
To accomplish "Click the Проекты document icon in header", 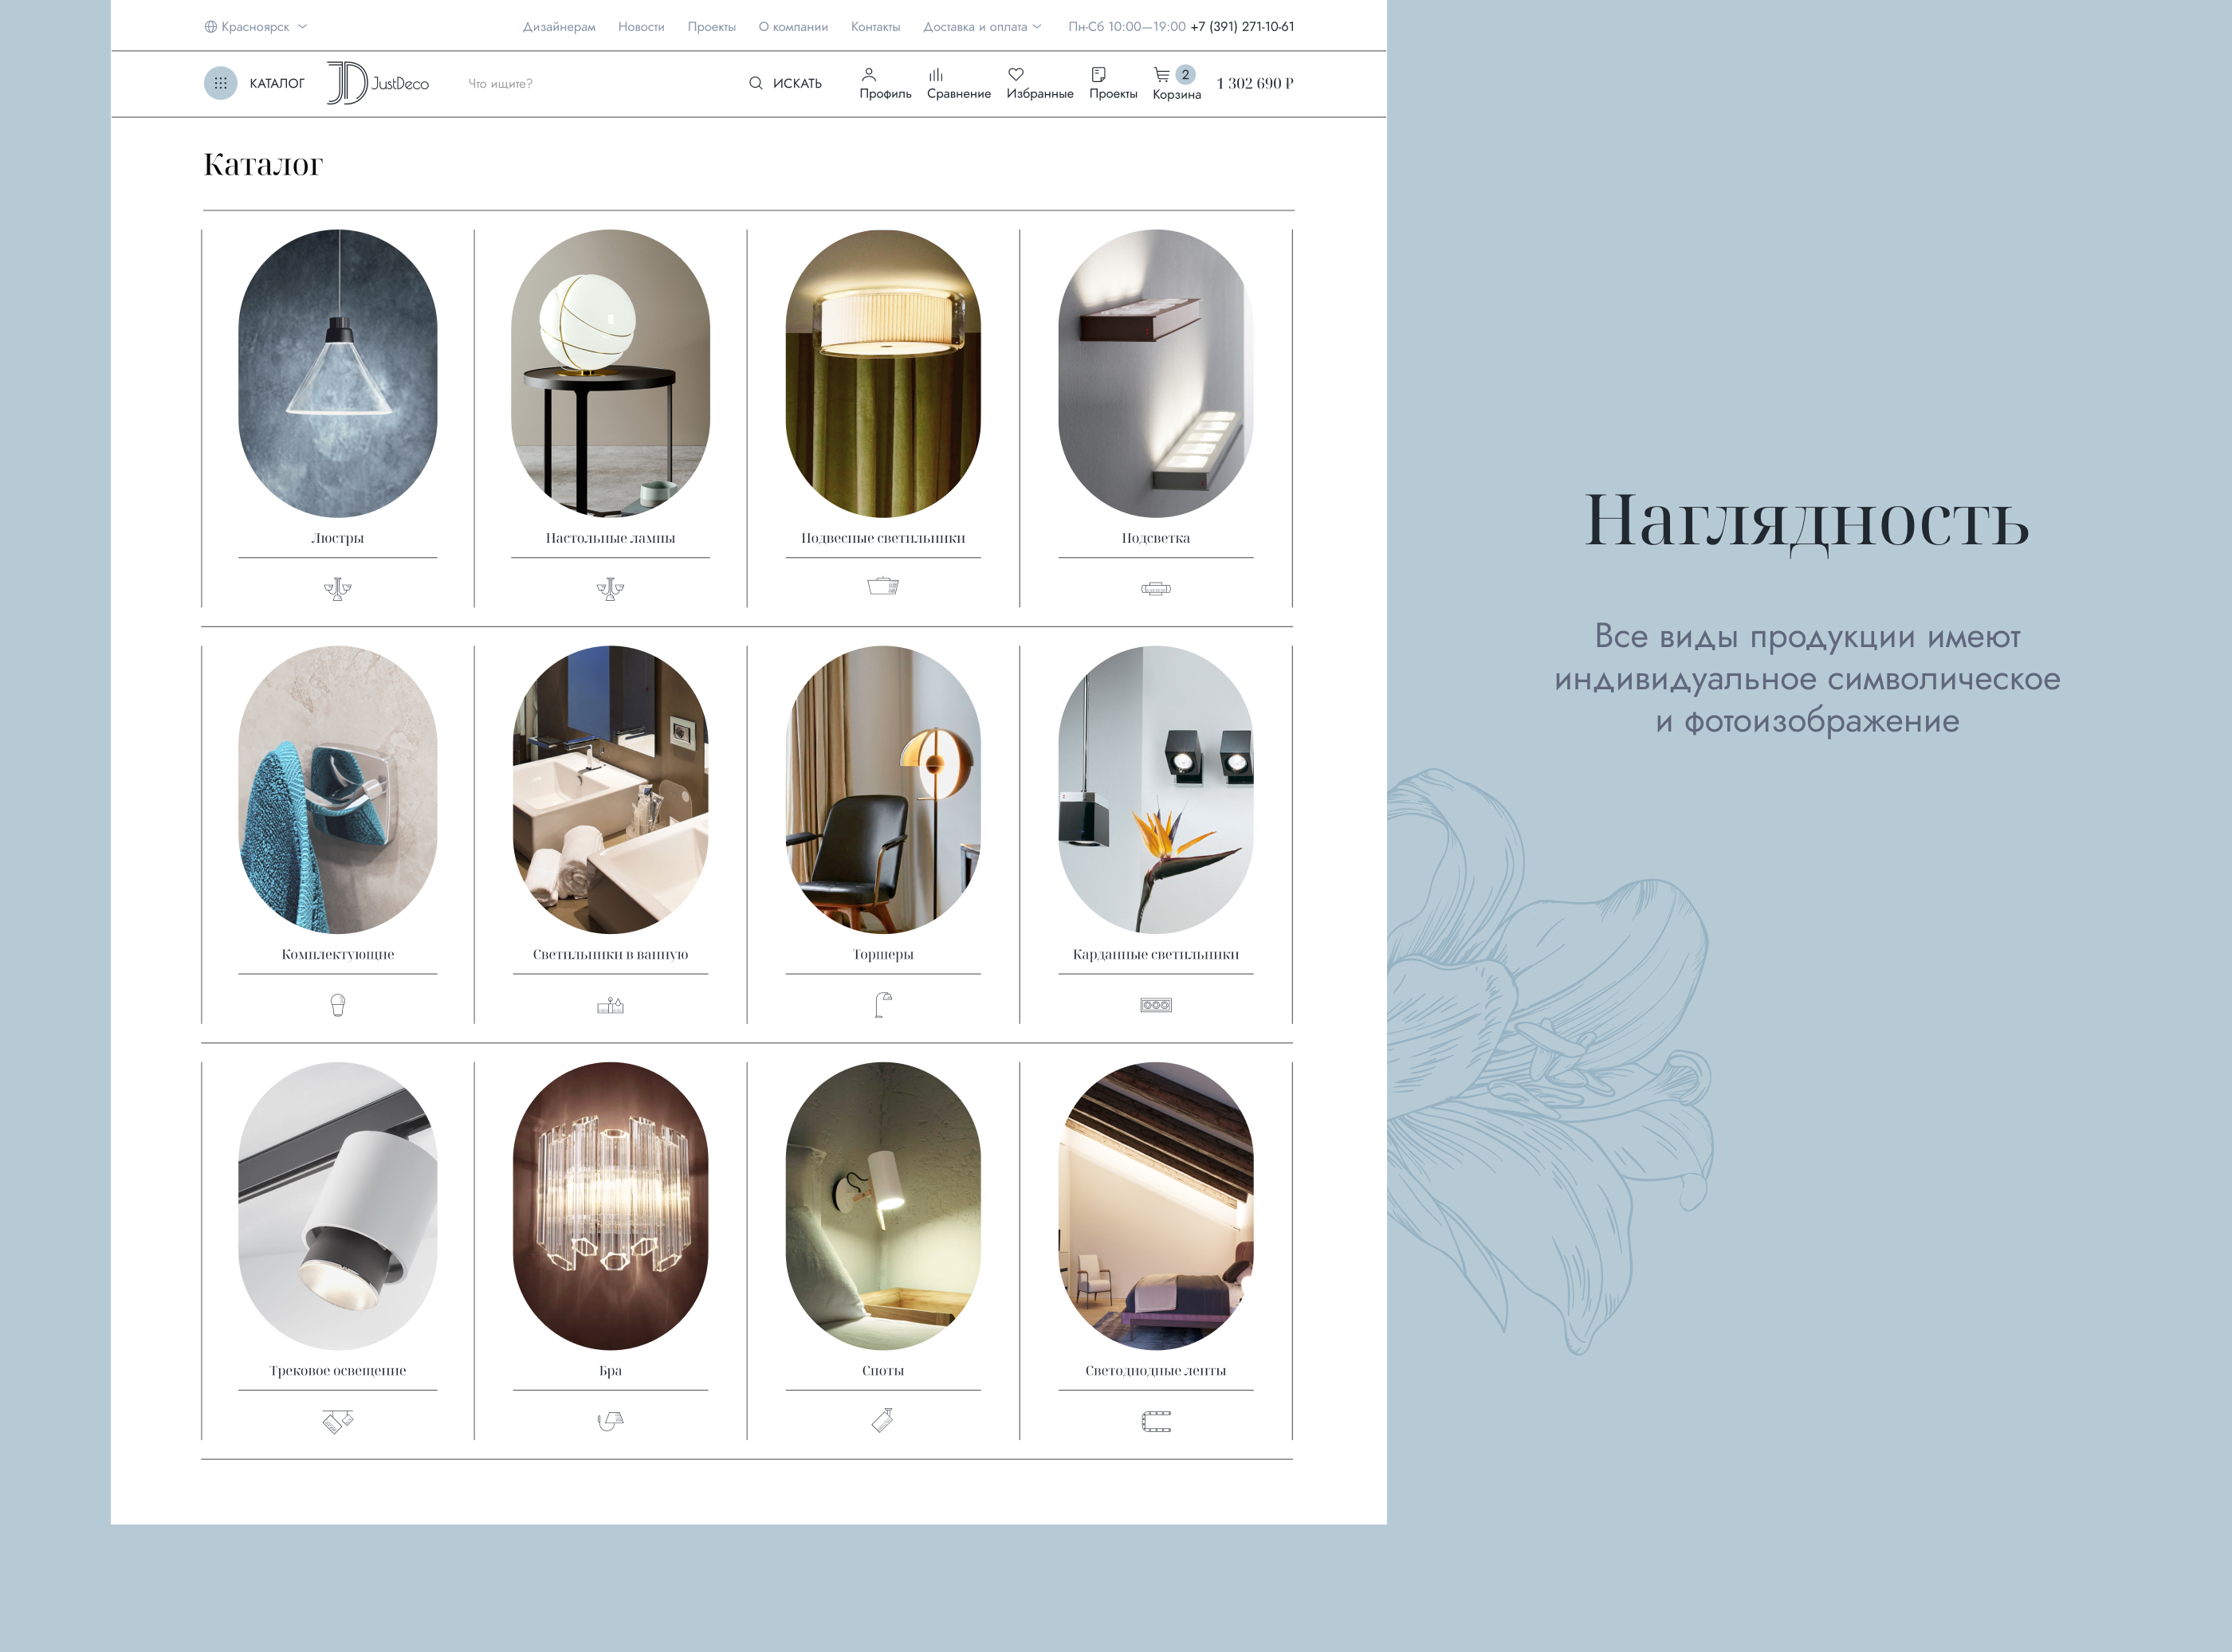I will 1098,74.
